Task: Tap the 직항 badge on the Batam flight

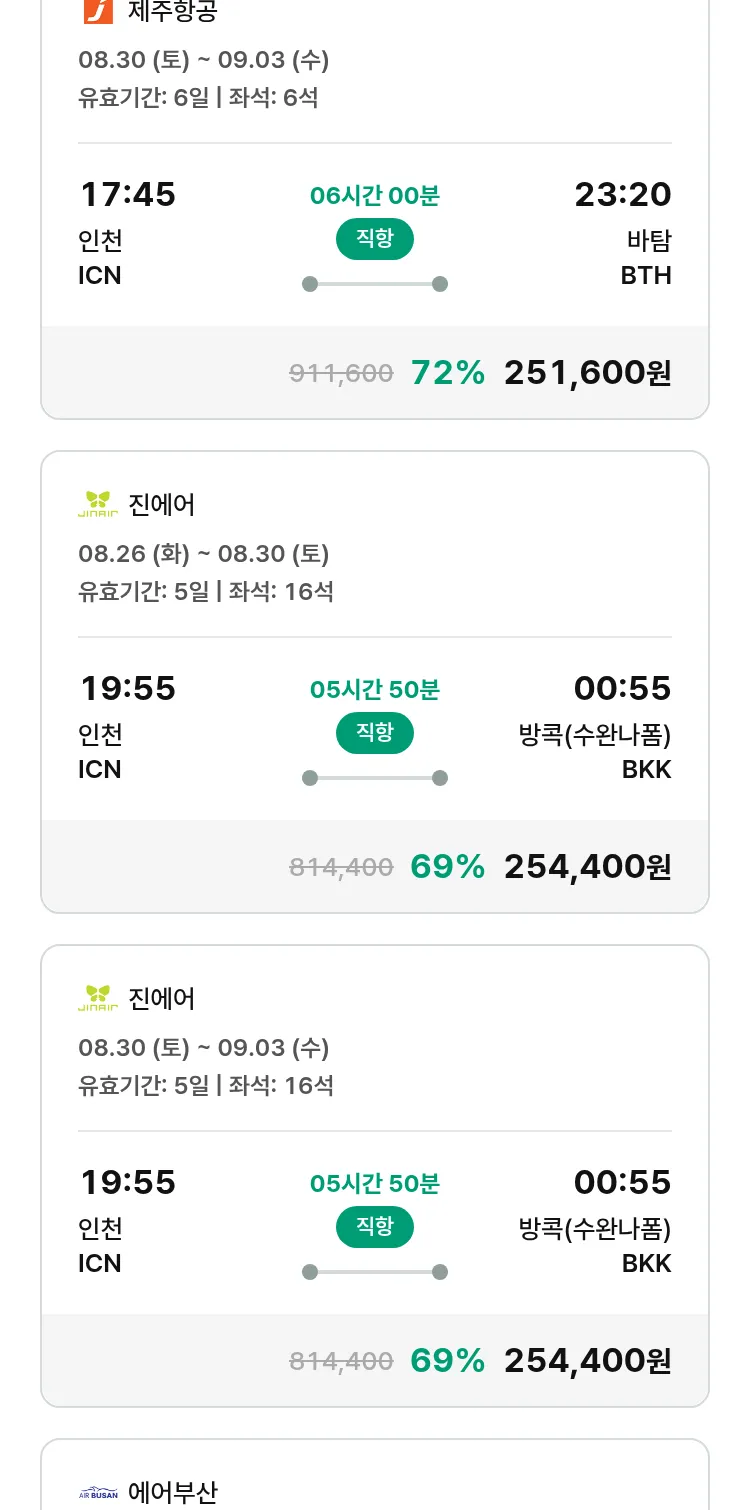Action: coord(374,239)
